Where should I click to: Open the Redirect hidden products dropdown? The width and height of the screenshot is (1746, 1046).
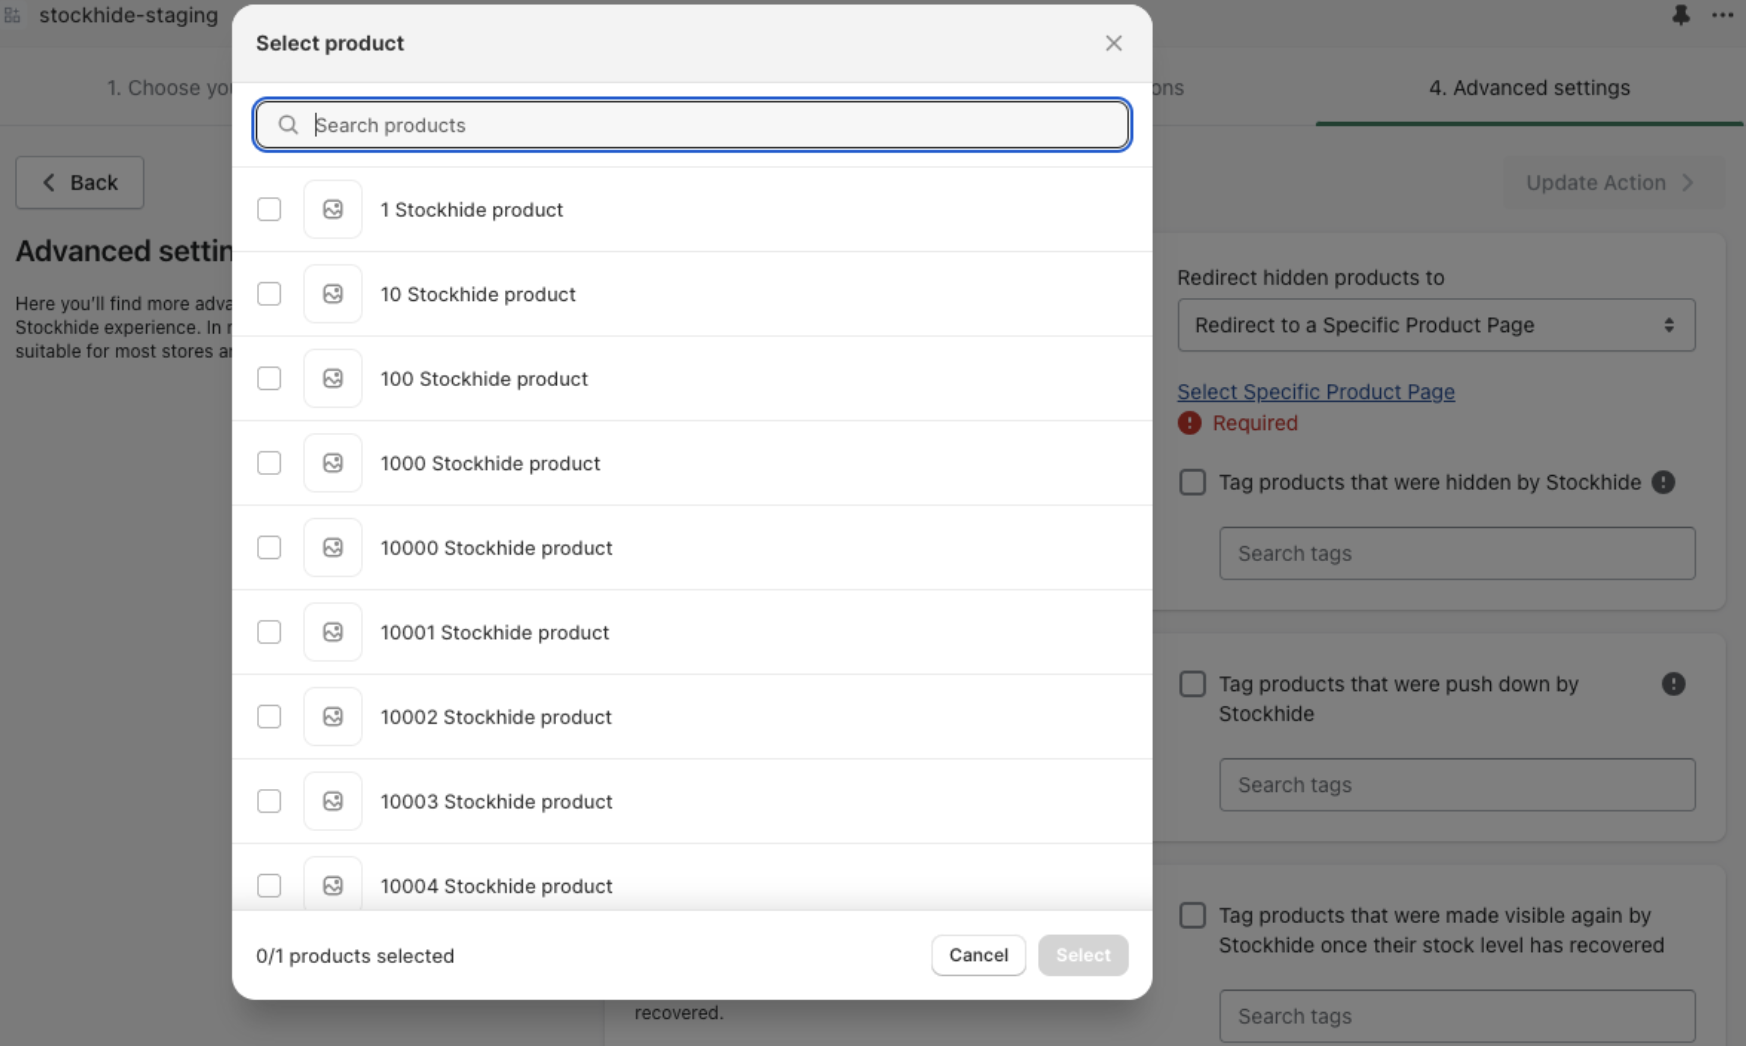coord(1436,325)
